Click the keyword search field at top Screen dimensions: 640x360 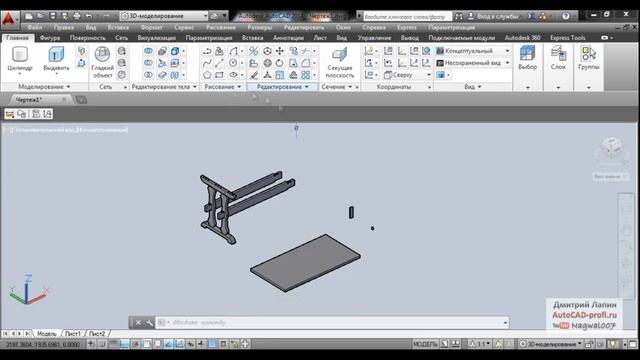click(x=407, y=16)
